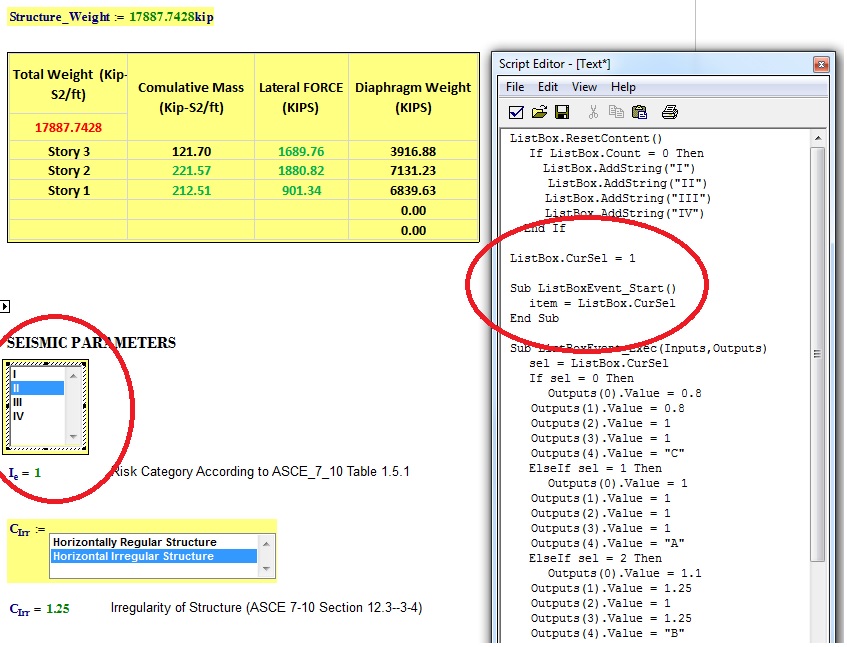Click the Lateral FORCE column header
The width and height of the screenshot is (847, 647).
(301, 97)
